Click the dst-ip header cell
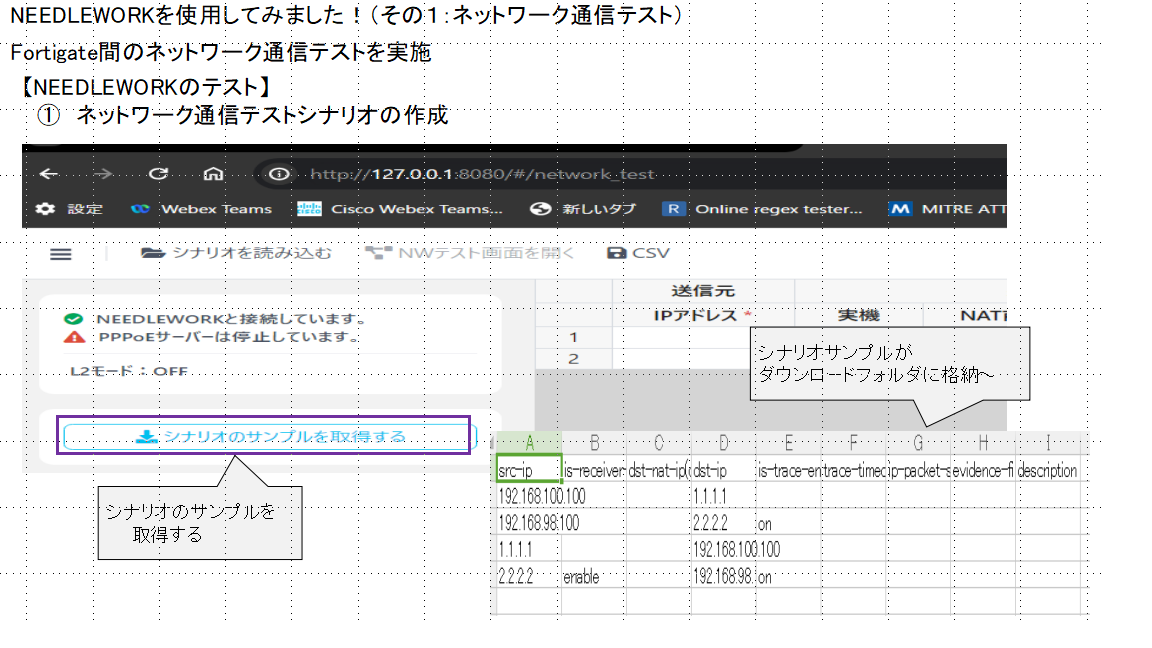This screenshot has height=648, width=1152. tap(724, 470)
